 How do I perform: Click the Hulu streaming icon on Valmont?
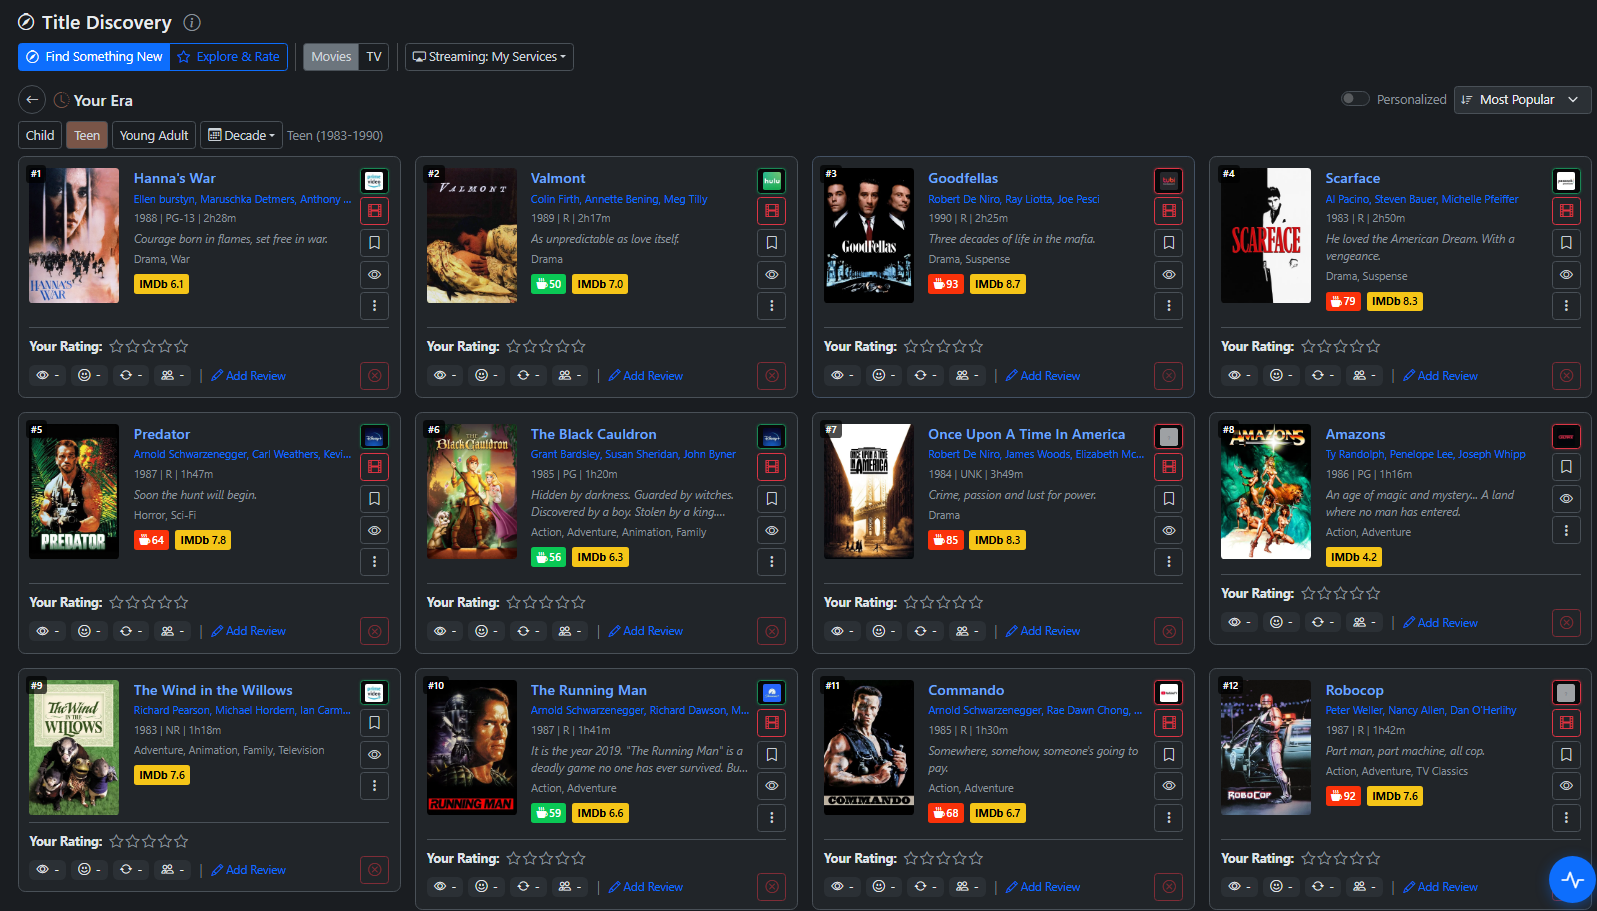(x=771, y=181)
